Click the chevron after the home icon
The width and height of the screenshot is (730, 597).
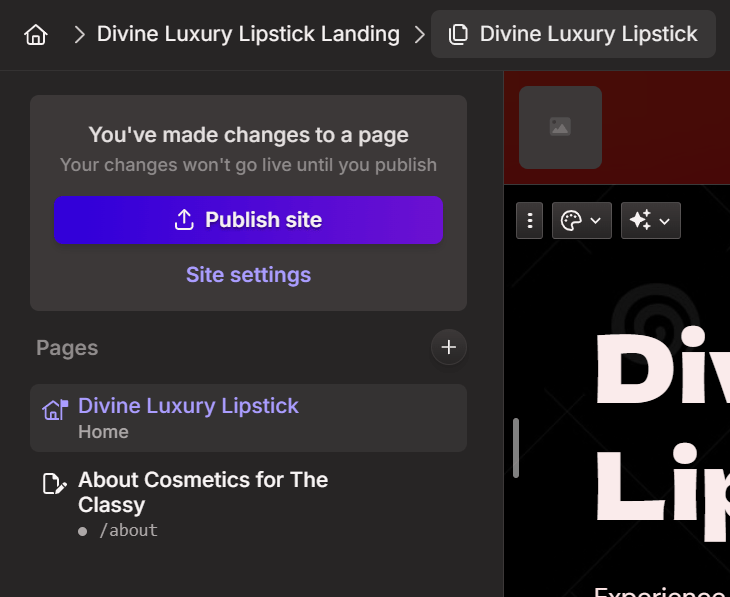[79, 35]
